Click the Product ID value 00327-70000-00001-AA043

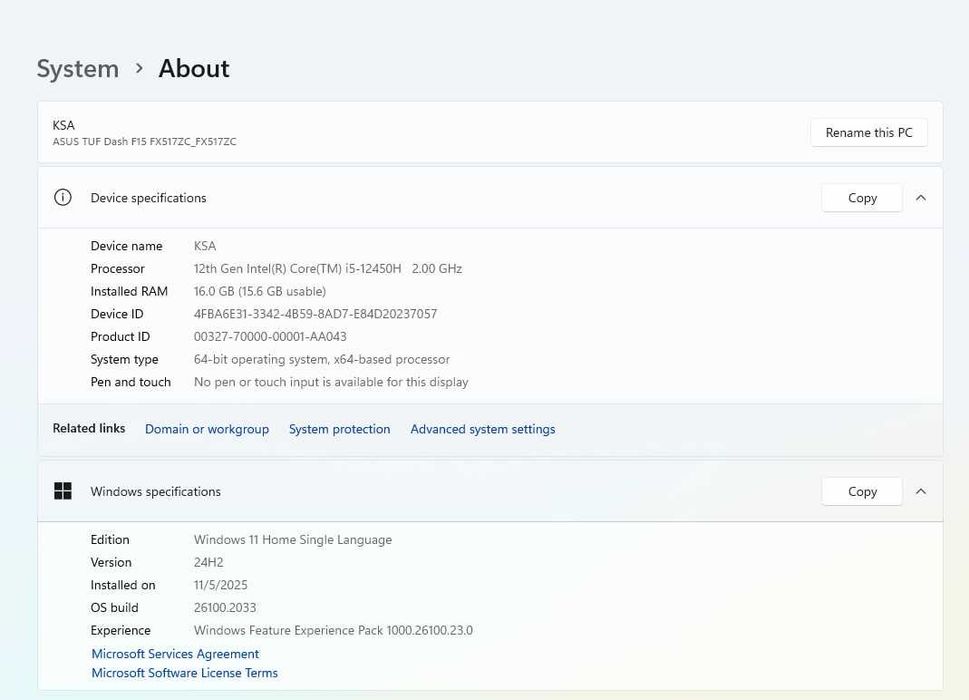[x=270, y=337]
